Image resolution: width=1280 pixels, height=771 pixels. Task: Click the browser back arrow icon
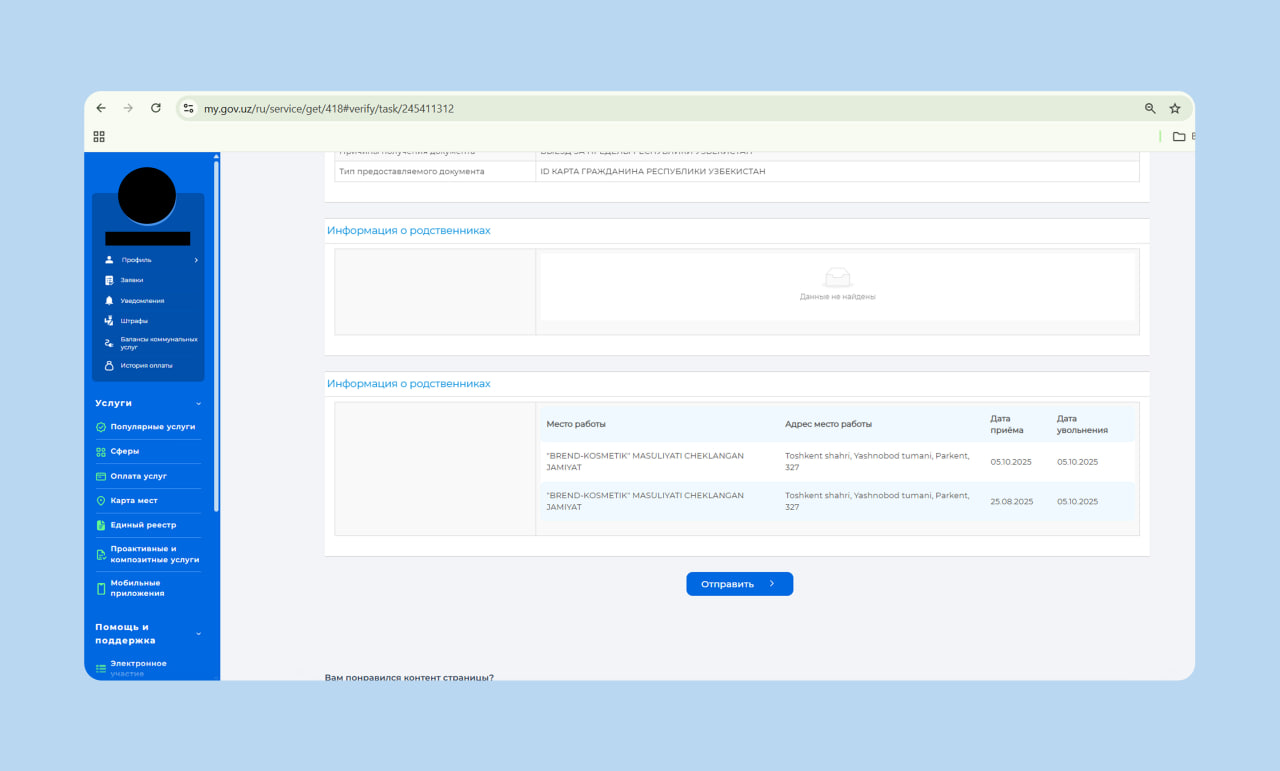[x=101, y=108]
